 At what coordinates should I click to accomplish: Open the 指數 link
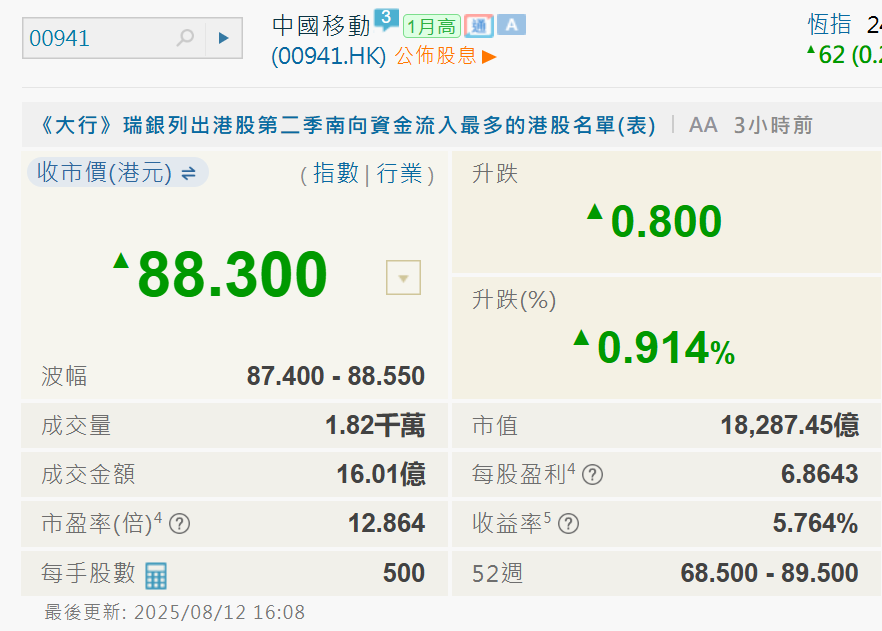(x=335, y=173)
